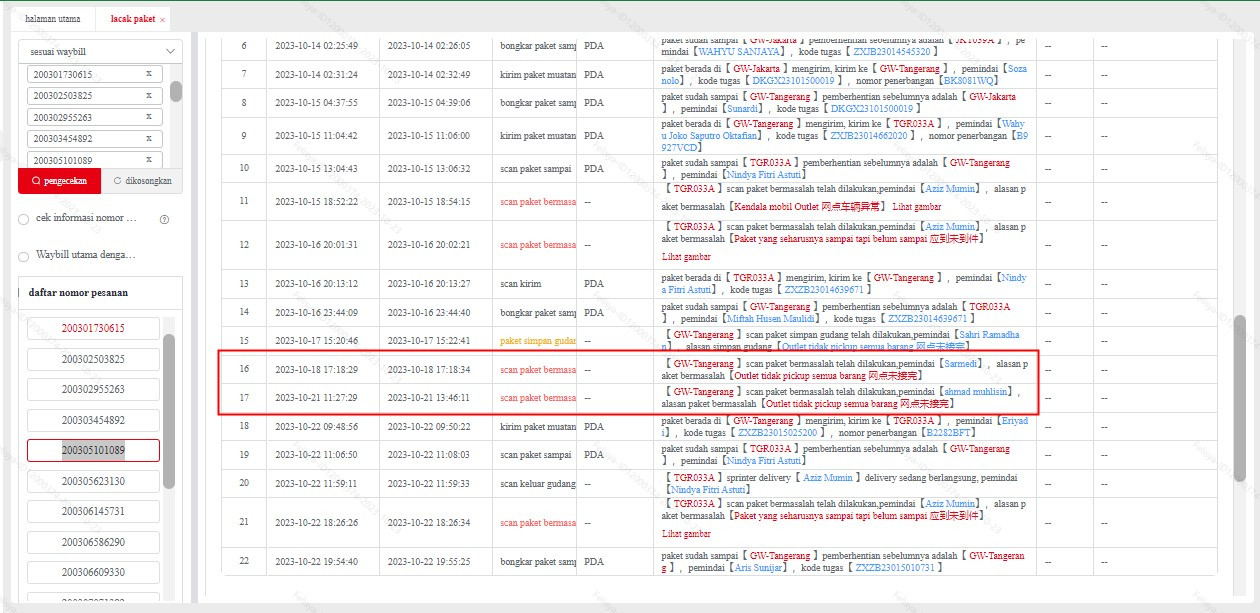Click row number 22 cell
1260x613 pixels.
244,562
